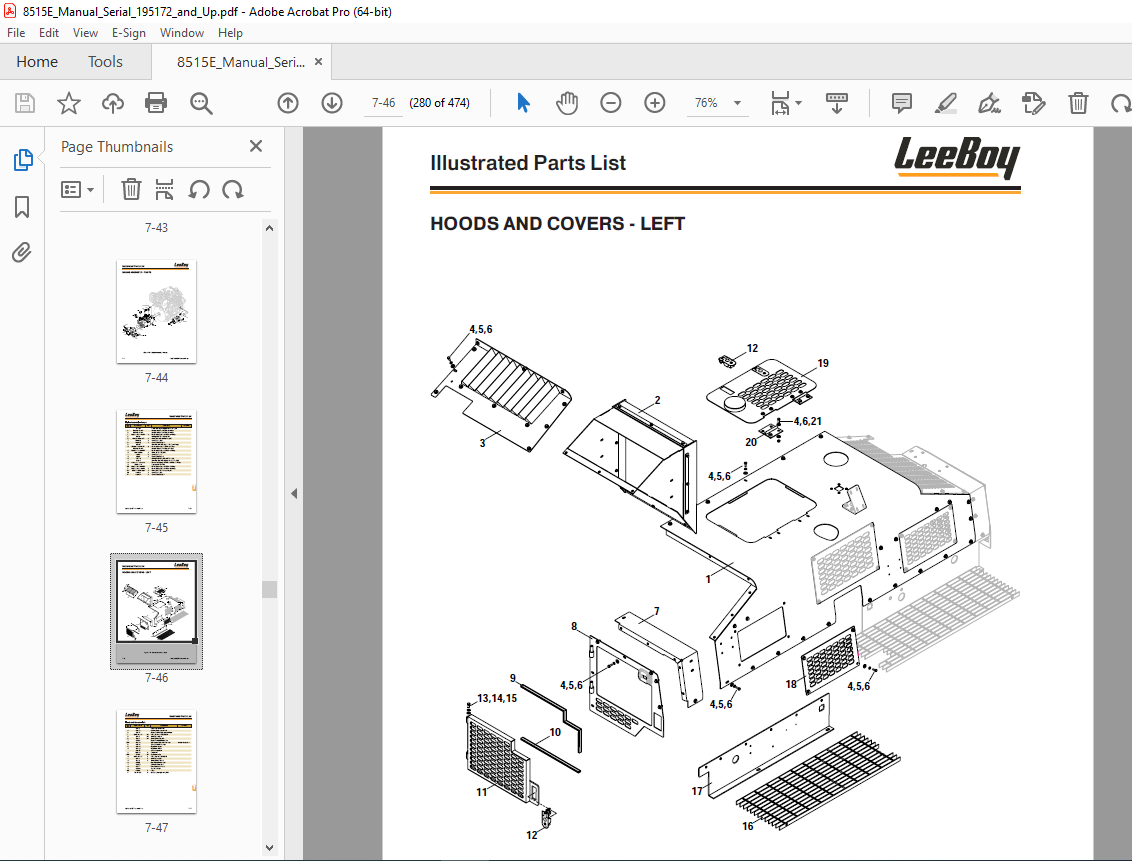Upload file to cloud icon
Image resolution: width=1132 pixels, height=861 pixels.
pyautogui.click(x=113, y=103)
